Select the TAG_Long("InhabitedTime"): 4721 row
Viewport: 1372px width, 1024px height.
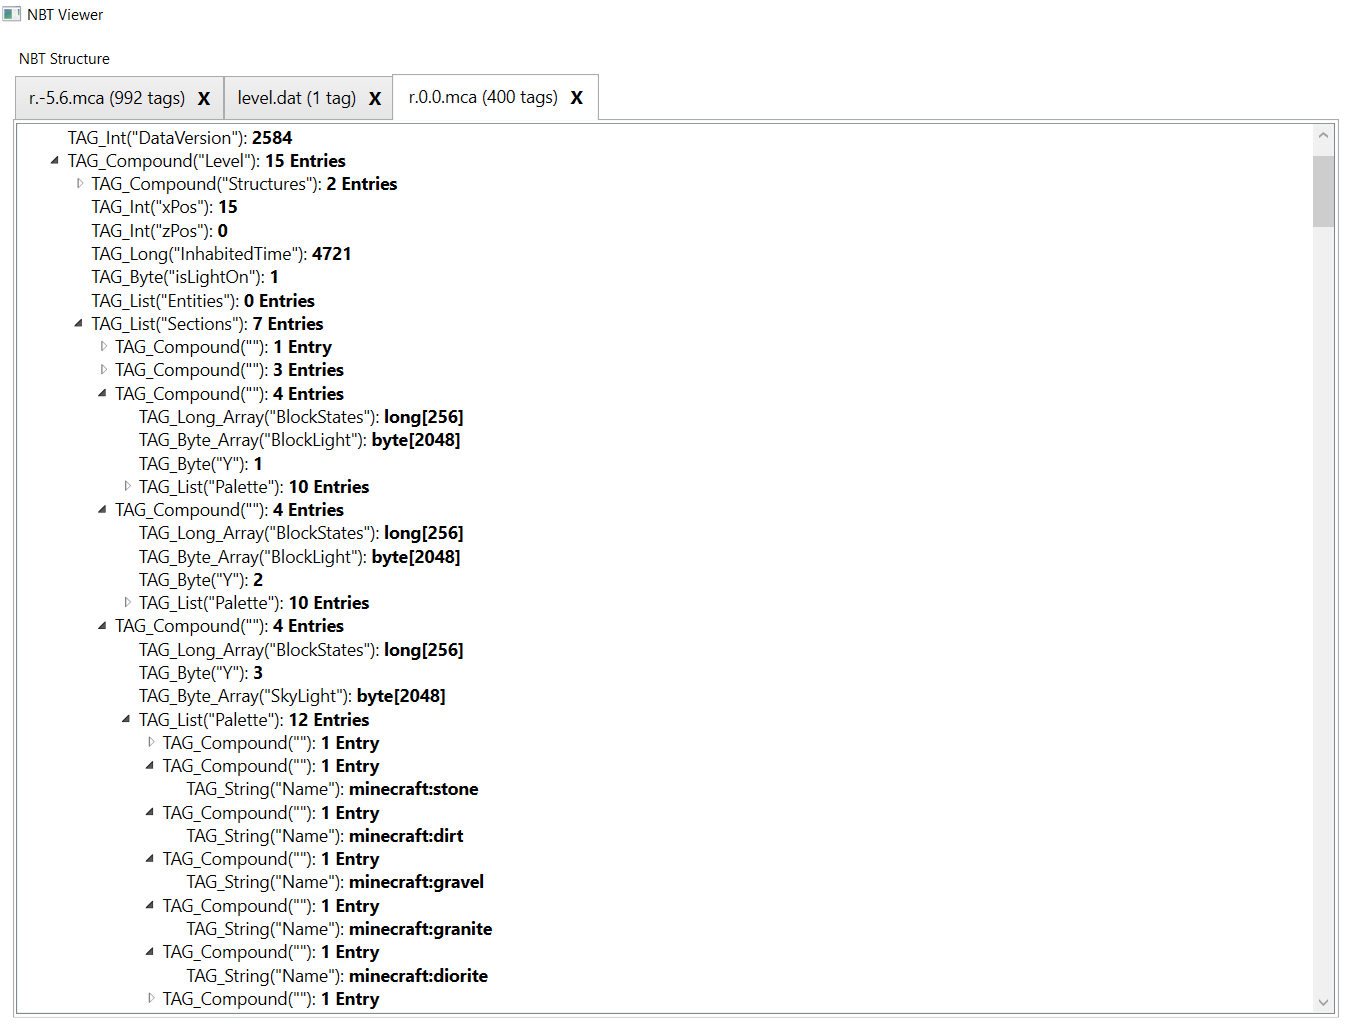[x=222, y=254]
